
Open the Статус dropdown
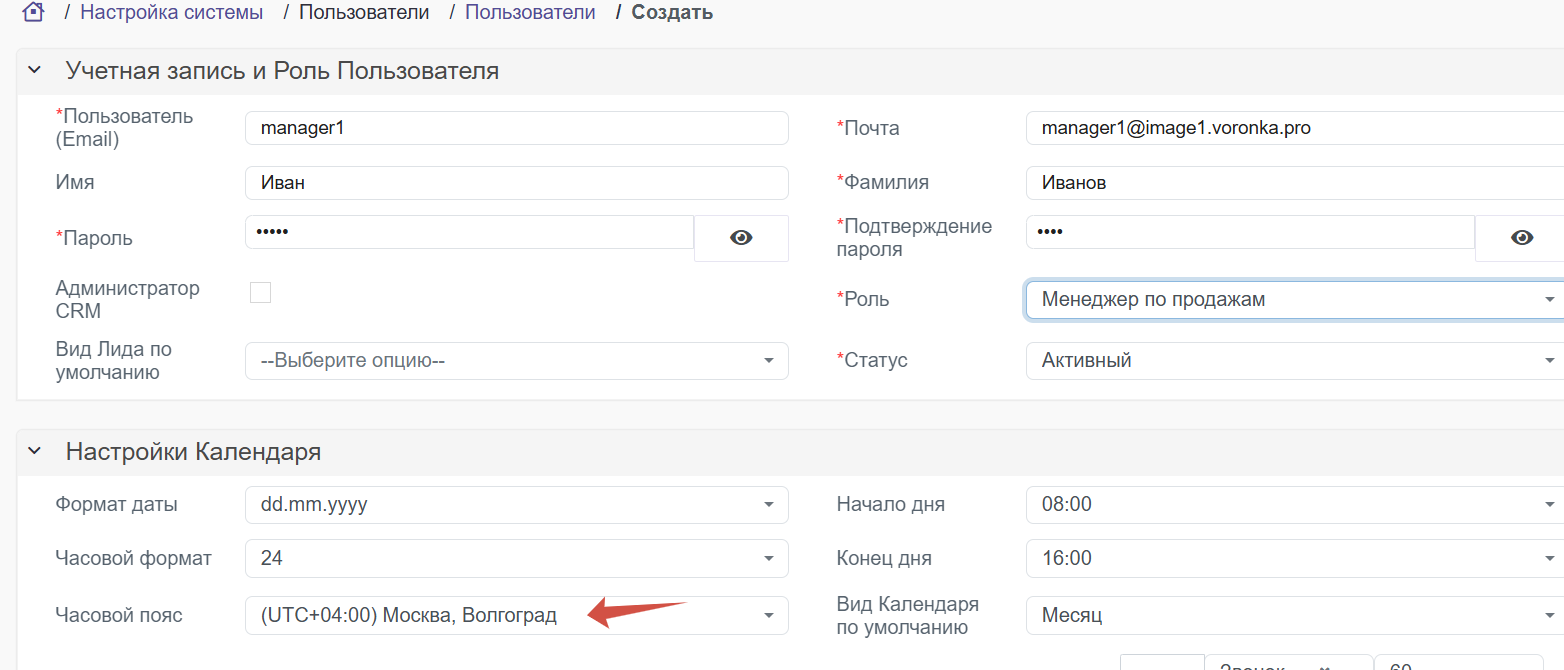pyautogui.click(x=1290, y=360)
